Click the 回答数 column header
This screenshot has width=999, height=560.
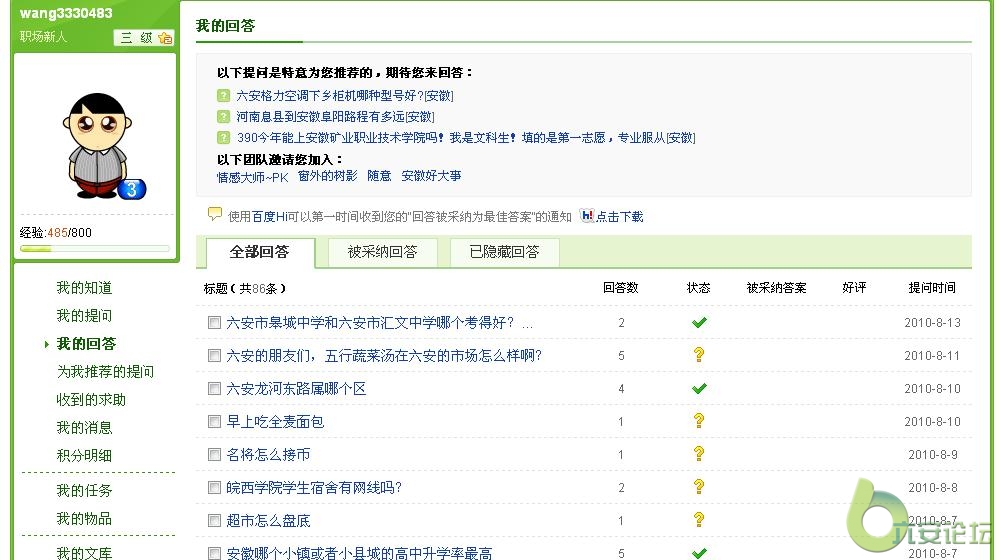pyautogui.click(x=621, y=288)
